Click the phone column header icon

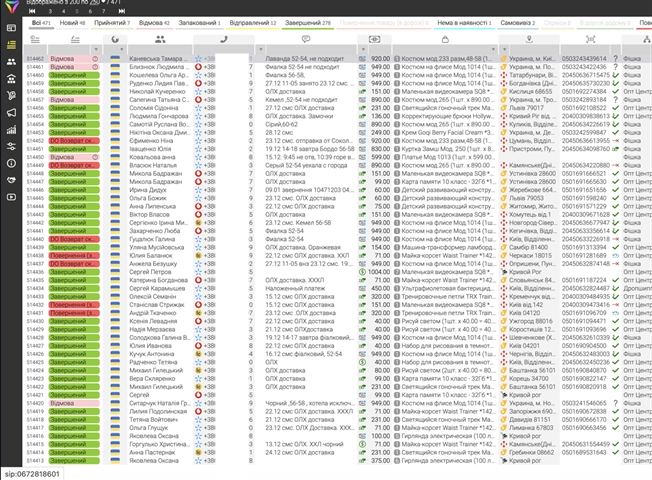224,38
